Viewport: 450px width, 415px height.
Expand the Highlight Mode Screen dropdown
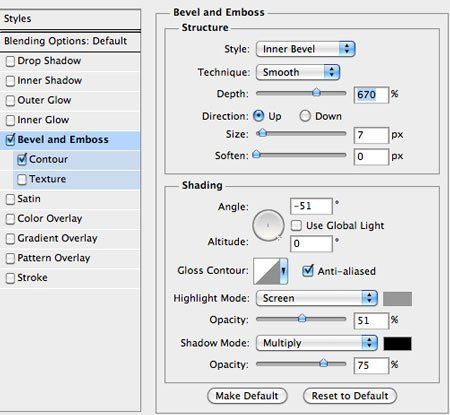pos(317,298)
